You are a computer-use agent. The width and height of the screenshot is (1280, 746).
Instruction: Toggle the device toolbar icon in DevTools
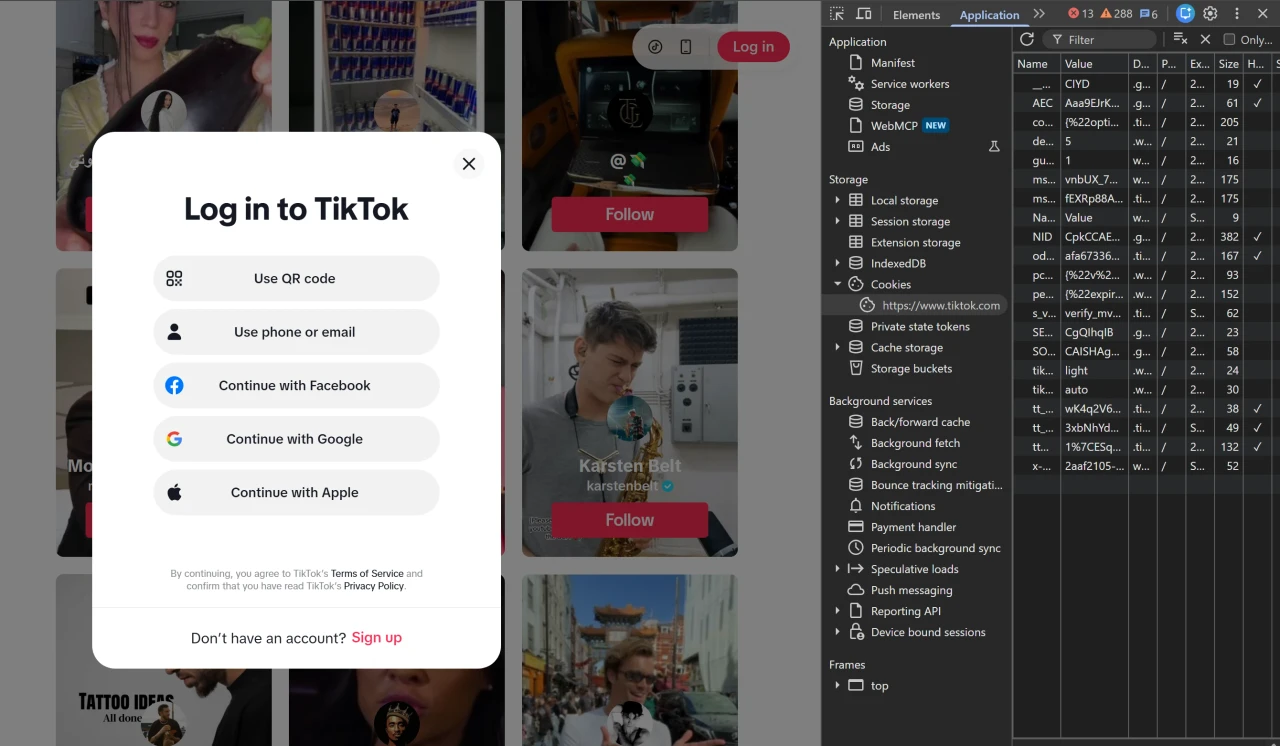[x=864, y=14]
